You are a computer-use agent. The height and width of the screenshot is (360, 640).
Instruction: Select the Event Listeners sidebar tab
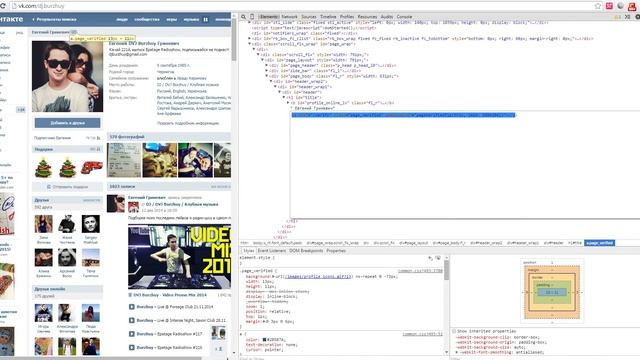271,251
